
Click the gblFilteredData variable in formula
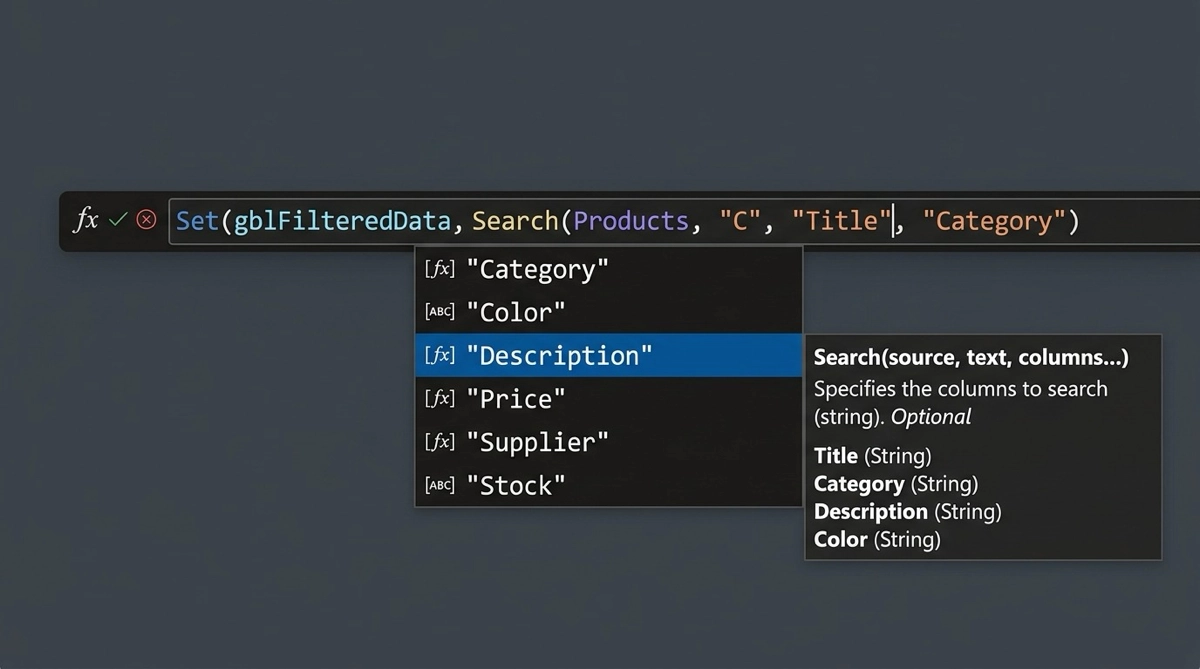click(343, 221)
